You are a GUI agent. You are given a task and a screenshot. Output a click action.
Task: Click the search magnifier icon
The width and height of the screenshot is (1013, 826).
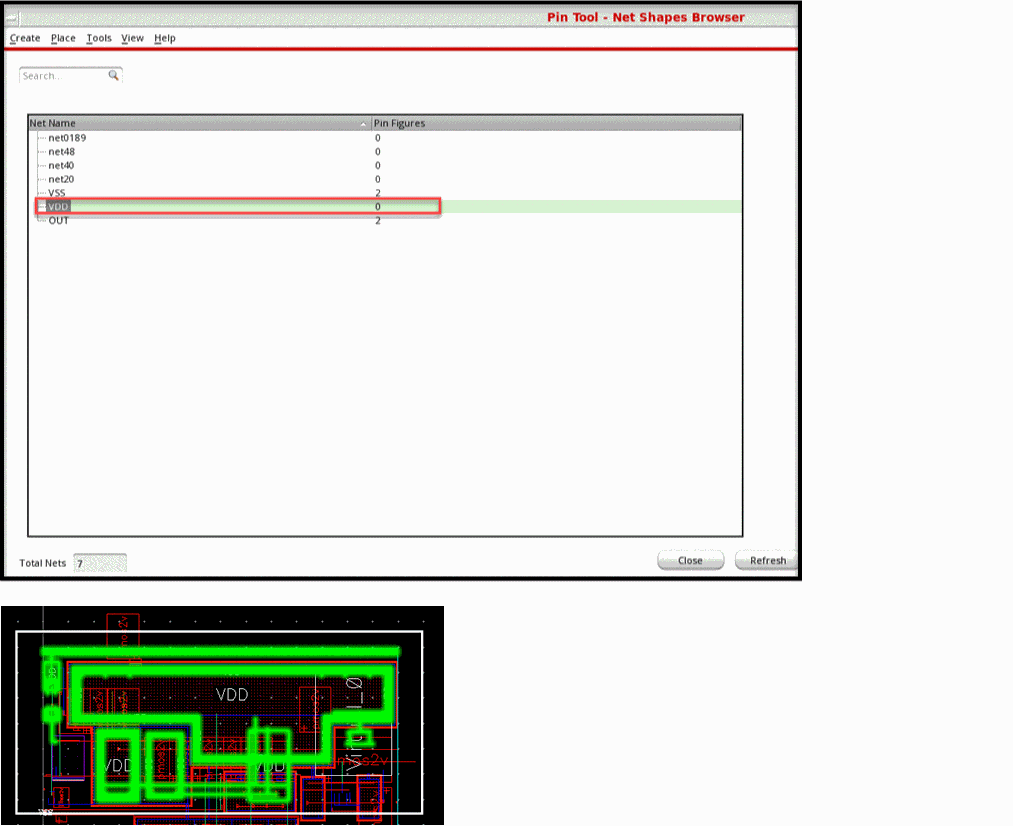pos(114,76)
